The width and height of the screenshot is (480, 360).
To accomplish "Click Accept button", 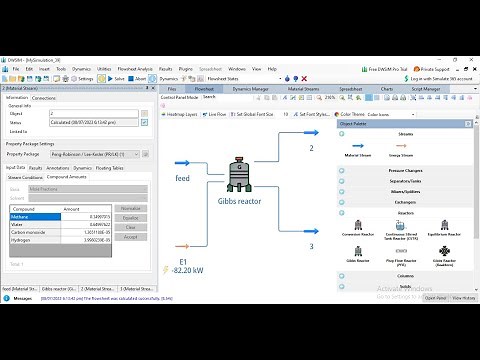I will (x=131, y=237).
